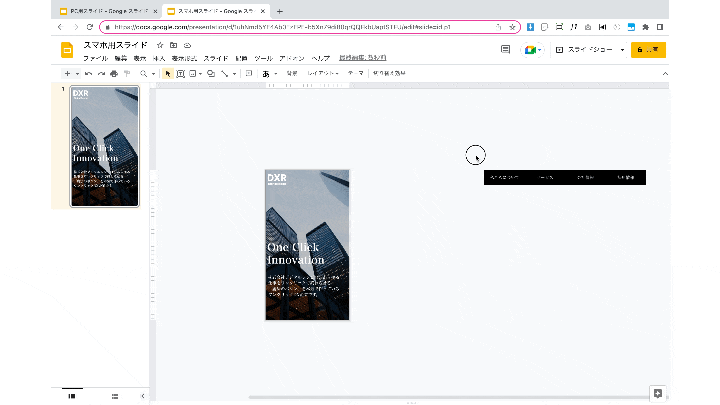Viewport: 720px width, 405px height.
Task: Click the print icon in the toolbar
Action: pos(113,74)
